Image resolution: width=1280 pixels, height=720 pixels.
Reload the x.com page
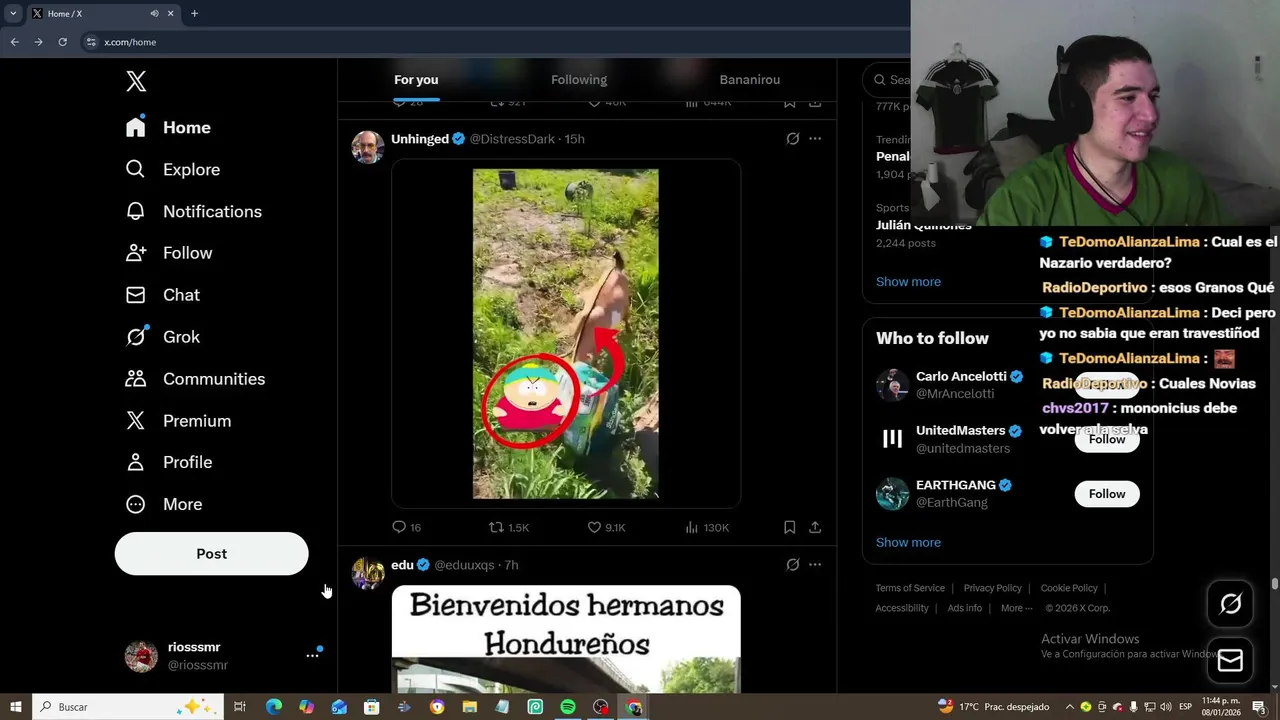[62, 42]
